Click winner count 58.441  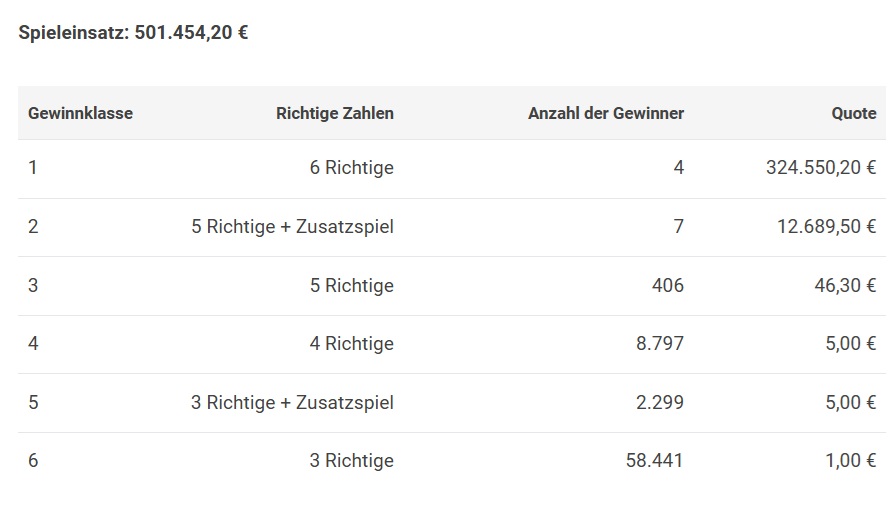(655, 461)
